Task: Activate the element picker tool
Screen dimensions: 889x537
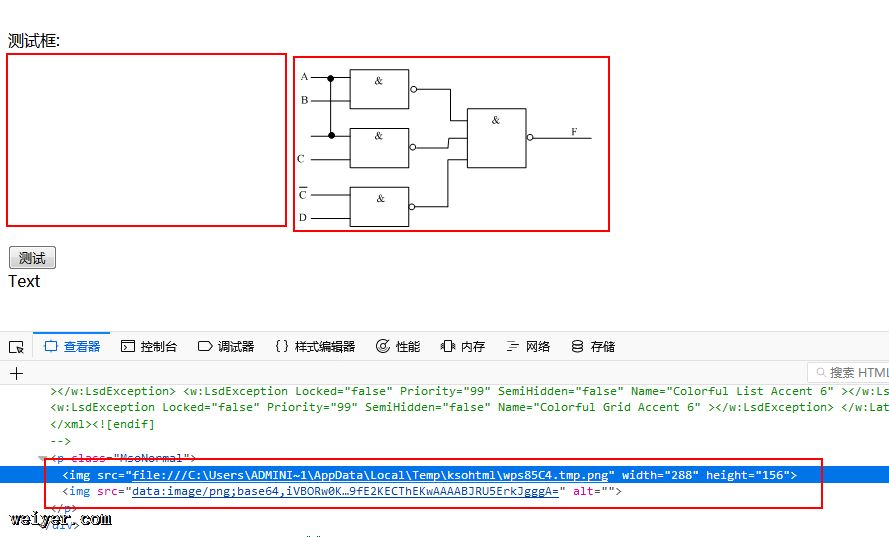Action: pos(16,347)
